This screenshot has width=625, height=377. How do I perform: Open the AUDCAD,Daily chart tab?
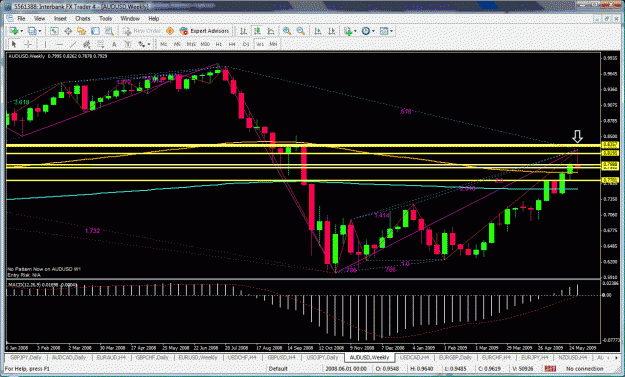[x=69, y=357]
